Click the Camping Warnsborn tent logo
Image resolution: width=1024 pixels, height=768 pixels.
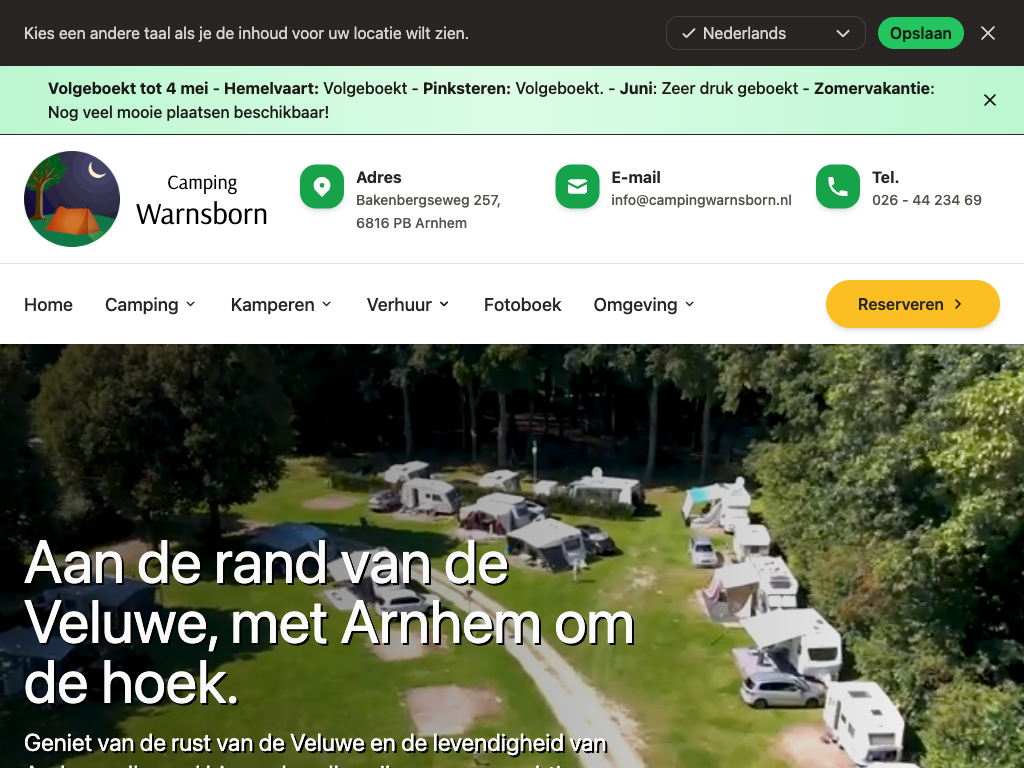click(72, 199)
